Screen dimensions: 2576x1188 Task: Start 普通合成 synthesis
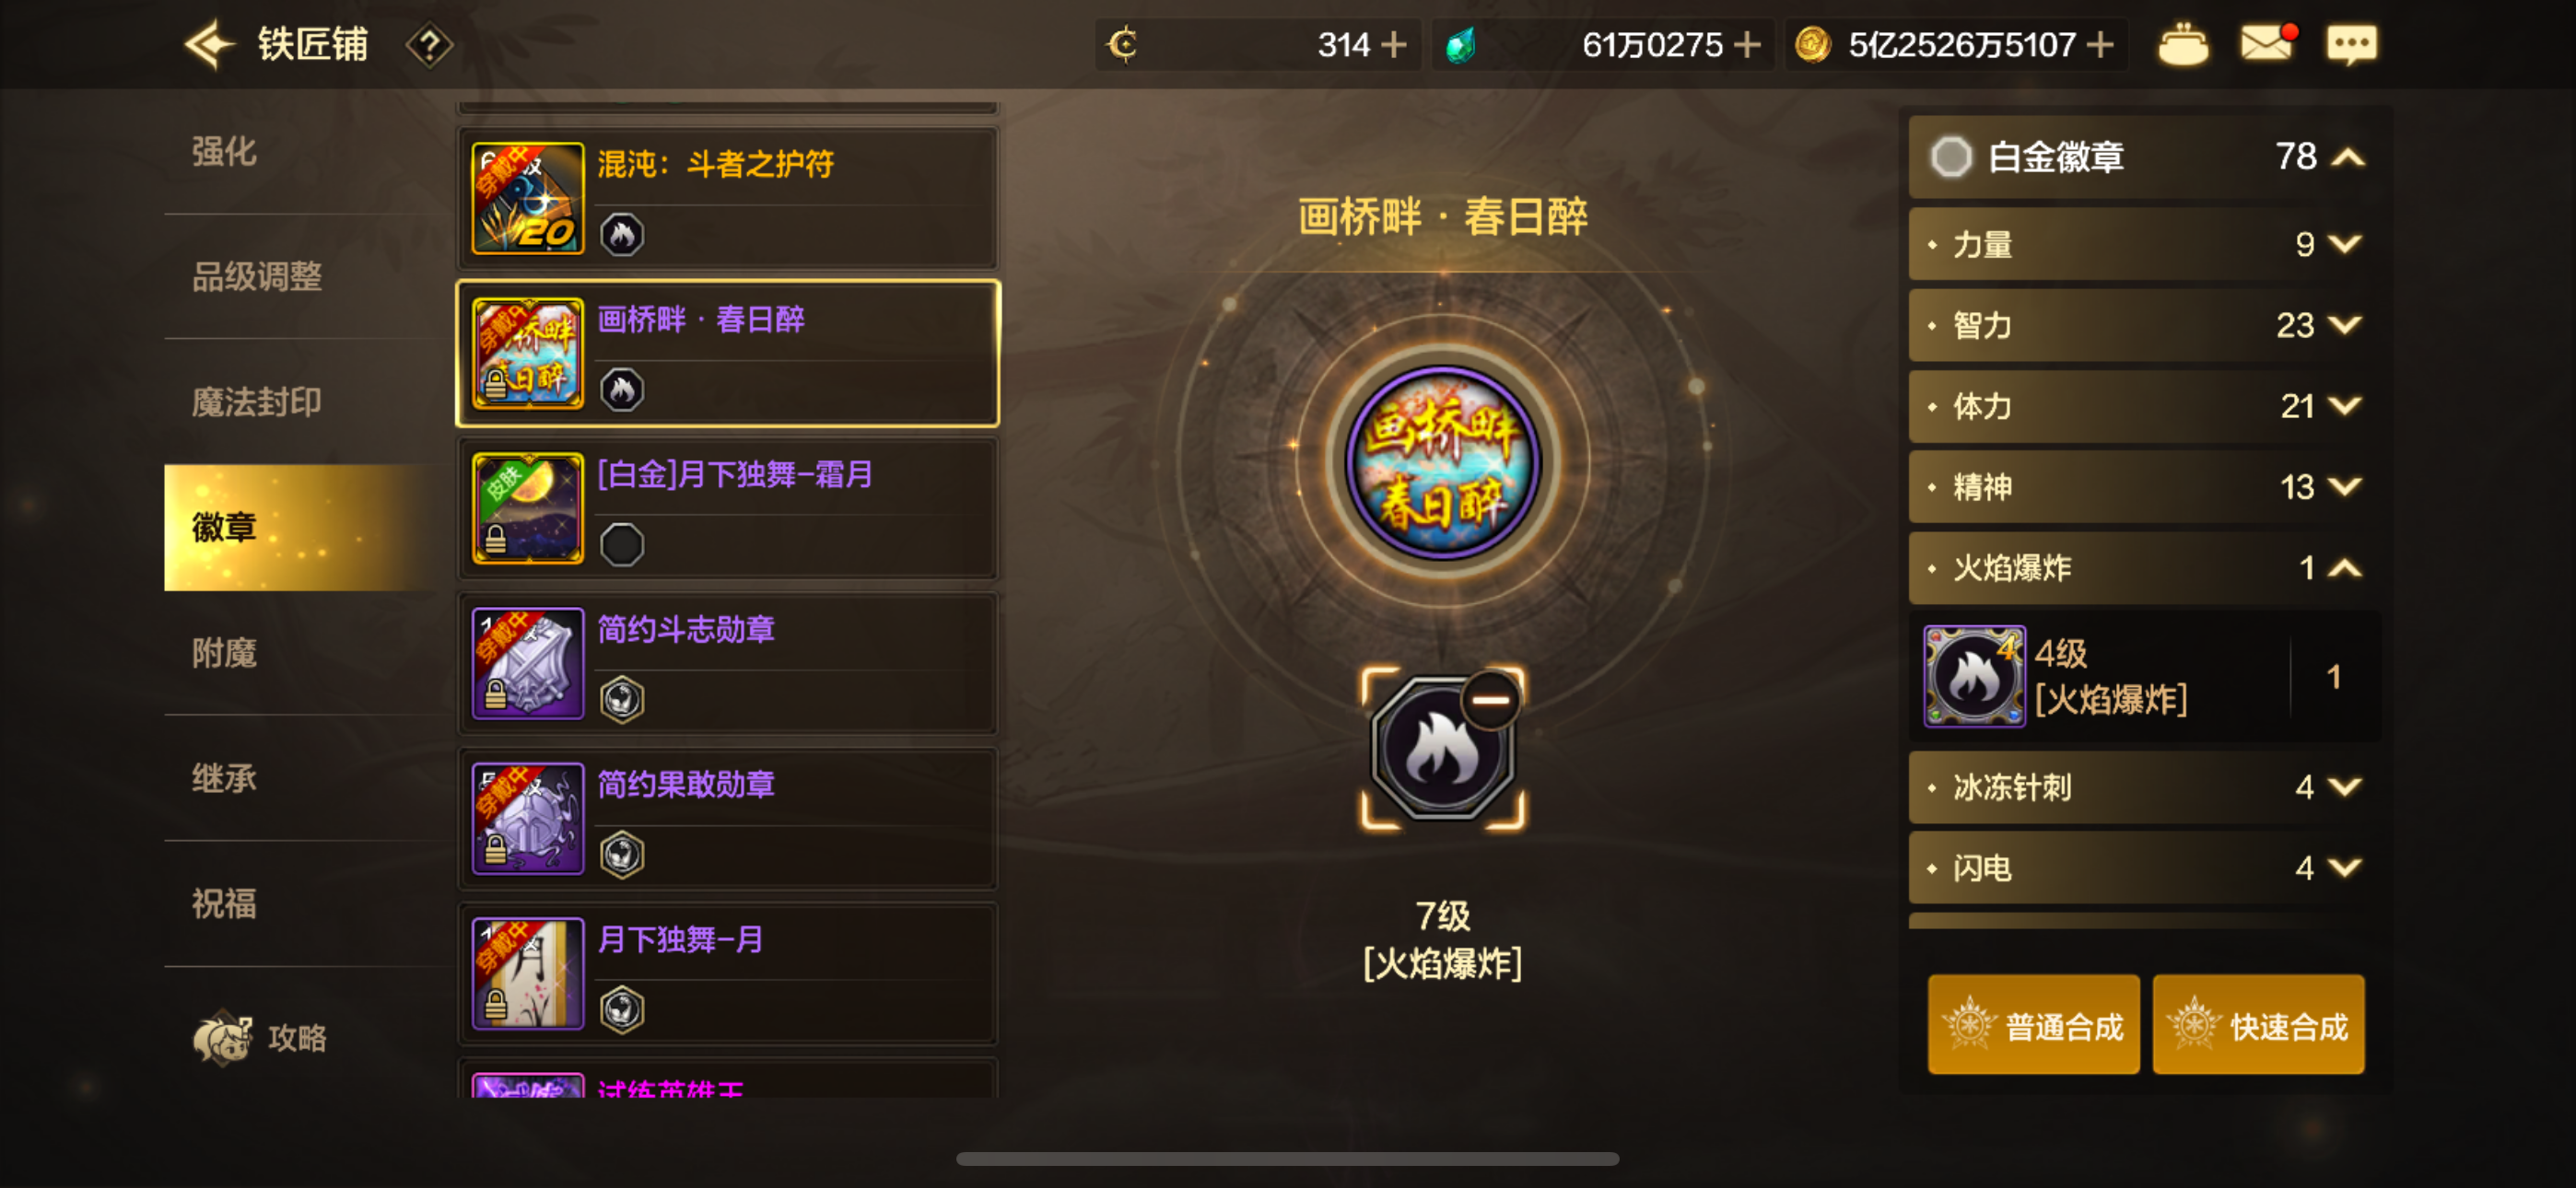pos(2034,1025)
